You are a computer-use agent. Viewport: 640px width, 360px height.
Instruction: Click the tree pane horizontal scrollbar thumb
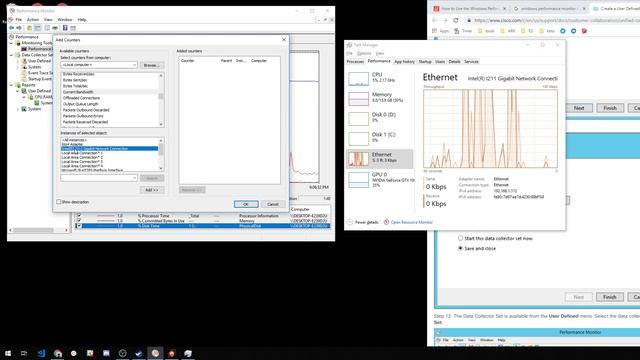[33, 230]
